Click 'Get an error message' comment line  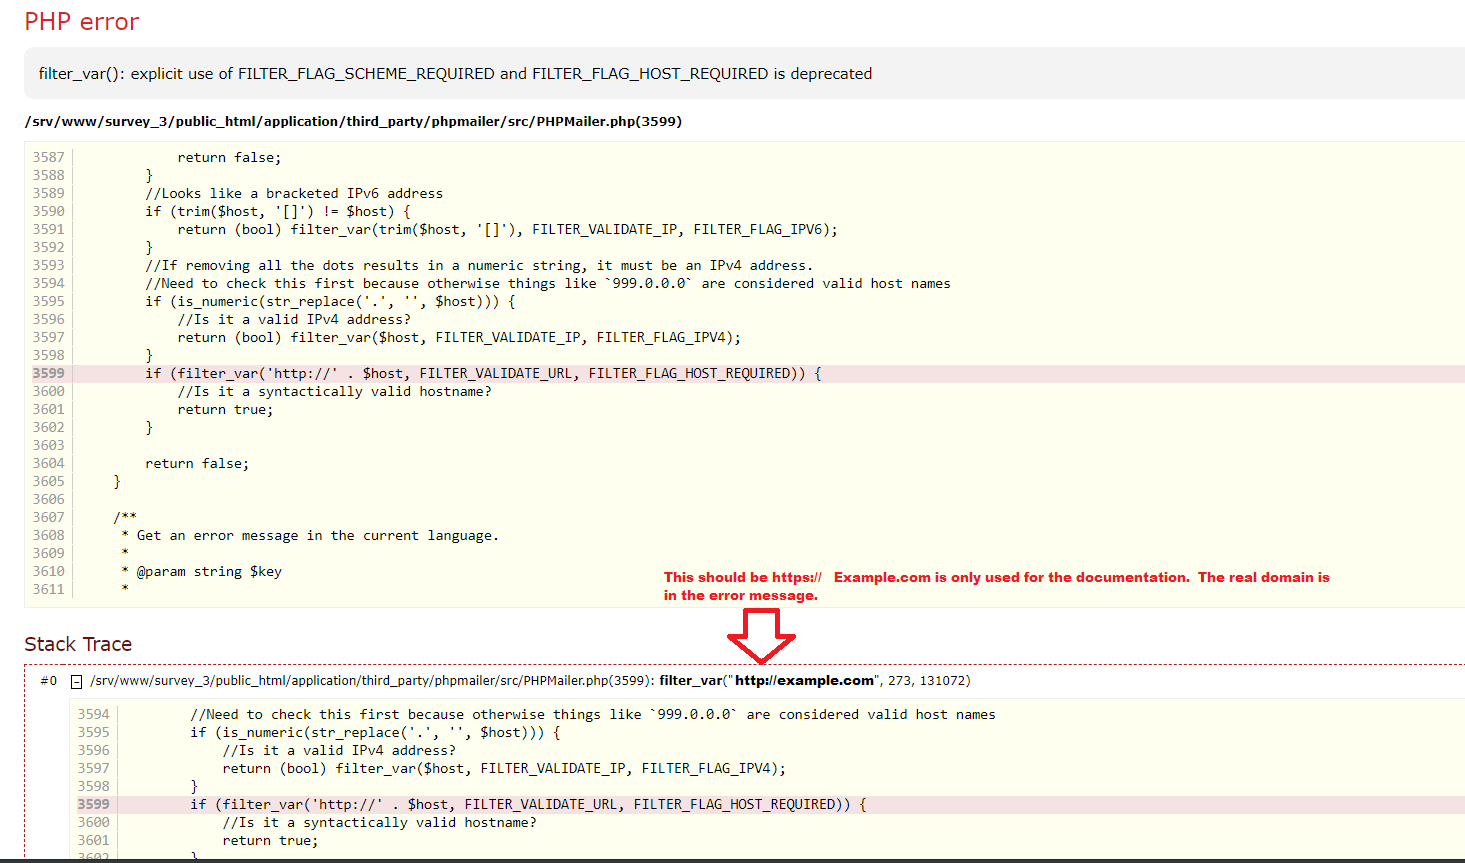pyautogui.click(x=317, y=536)
